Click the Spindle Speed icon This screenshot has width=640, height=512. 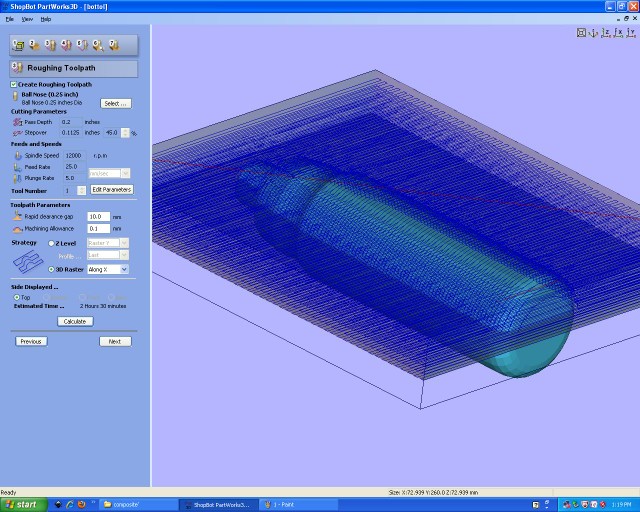click(x=18, y=156)
